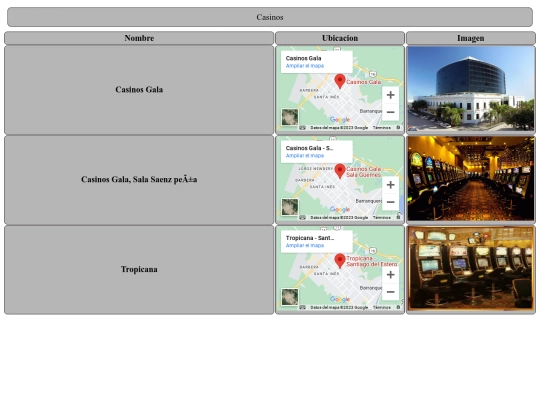The height and width of the screenshot is (405, 540).
Task: Select the Casinos Gala name cell
Action: click(x=139, y=90)
